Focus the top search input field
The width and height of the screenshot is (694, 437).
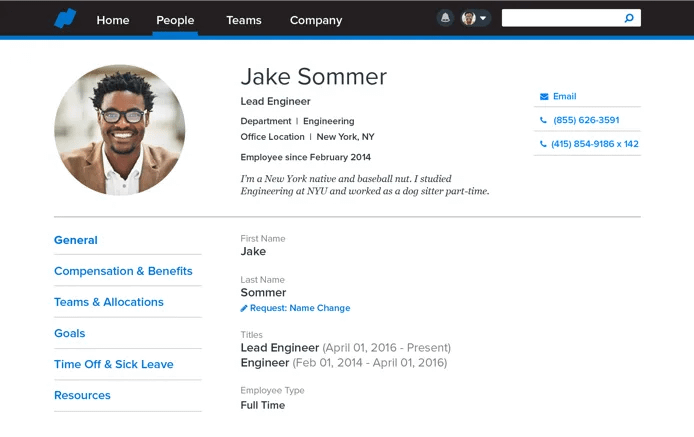pos(560,18)
